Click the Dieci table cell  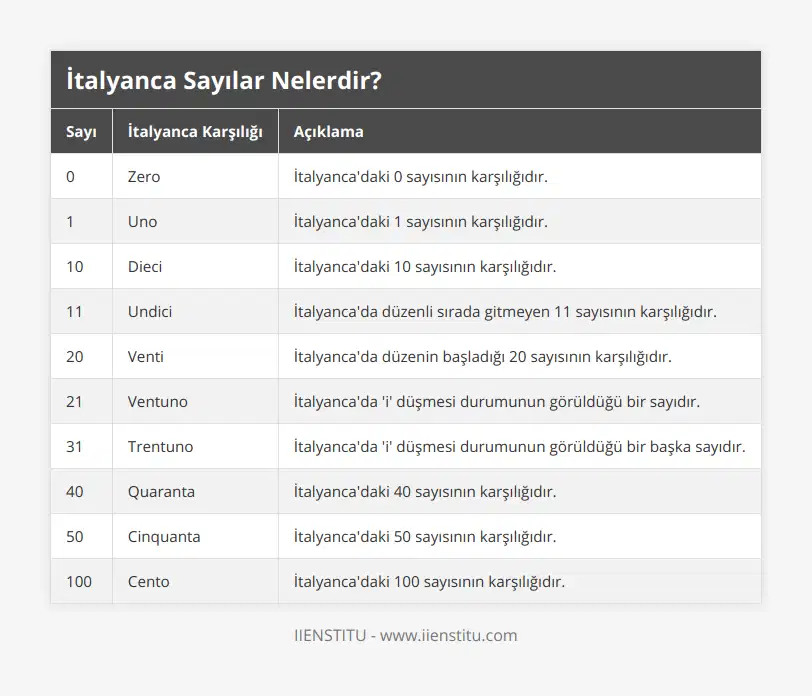144,266
